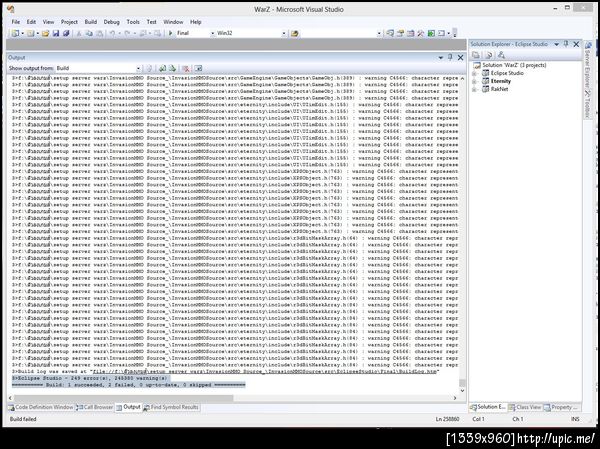Click the Toolbox wrench icon in toolbar

[421, 33]
